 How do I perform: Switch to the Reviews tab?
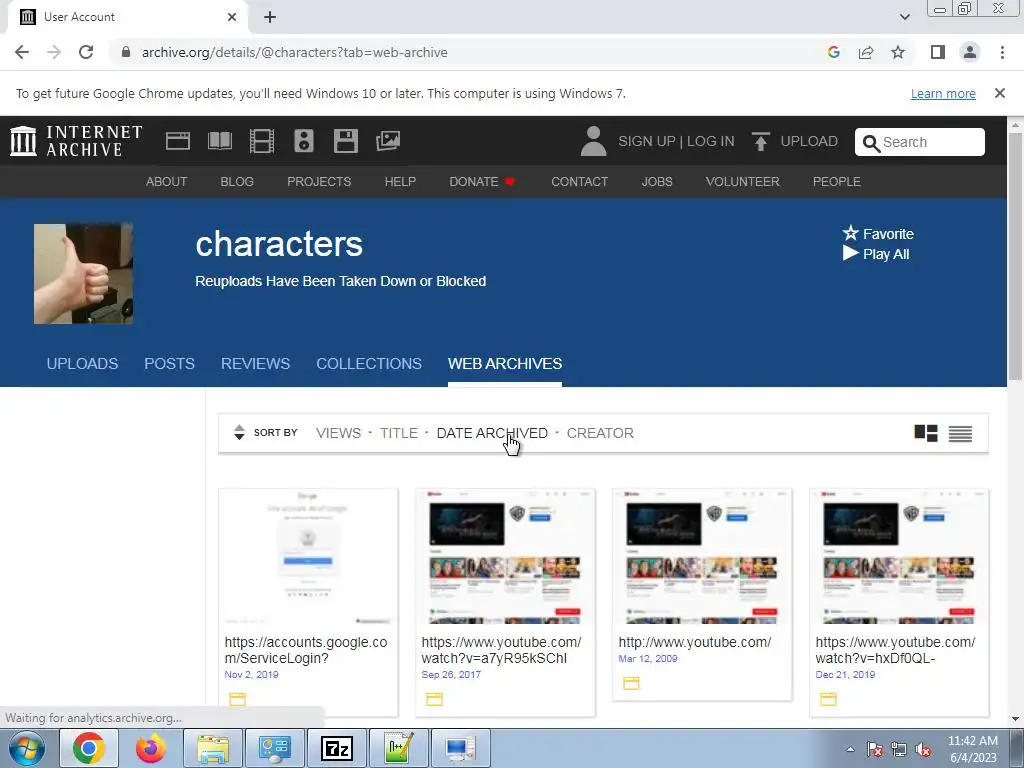click(x=255, y=364)
